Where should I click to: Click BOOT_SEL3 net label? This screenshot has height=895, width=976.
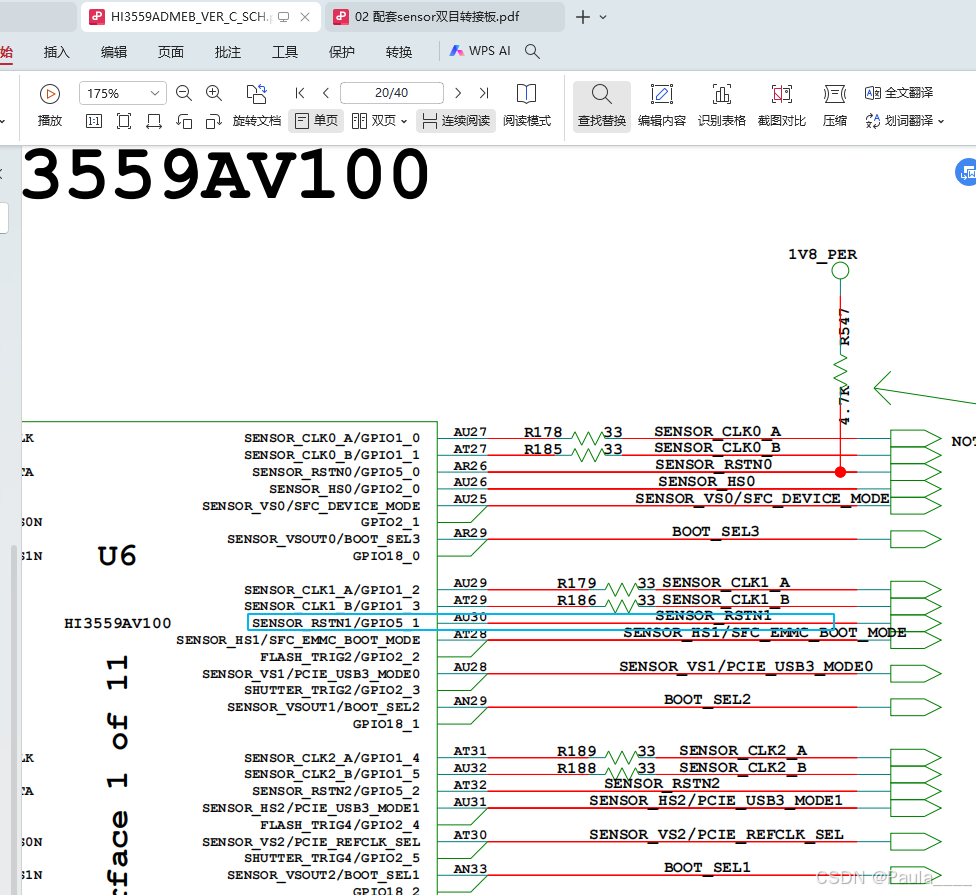pyautogui.click(x=715, y=532)
